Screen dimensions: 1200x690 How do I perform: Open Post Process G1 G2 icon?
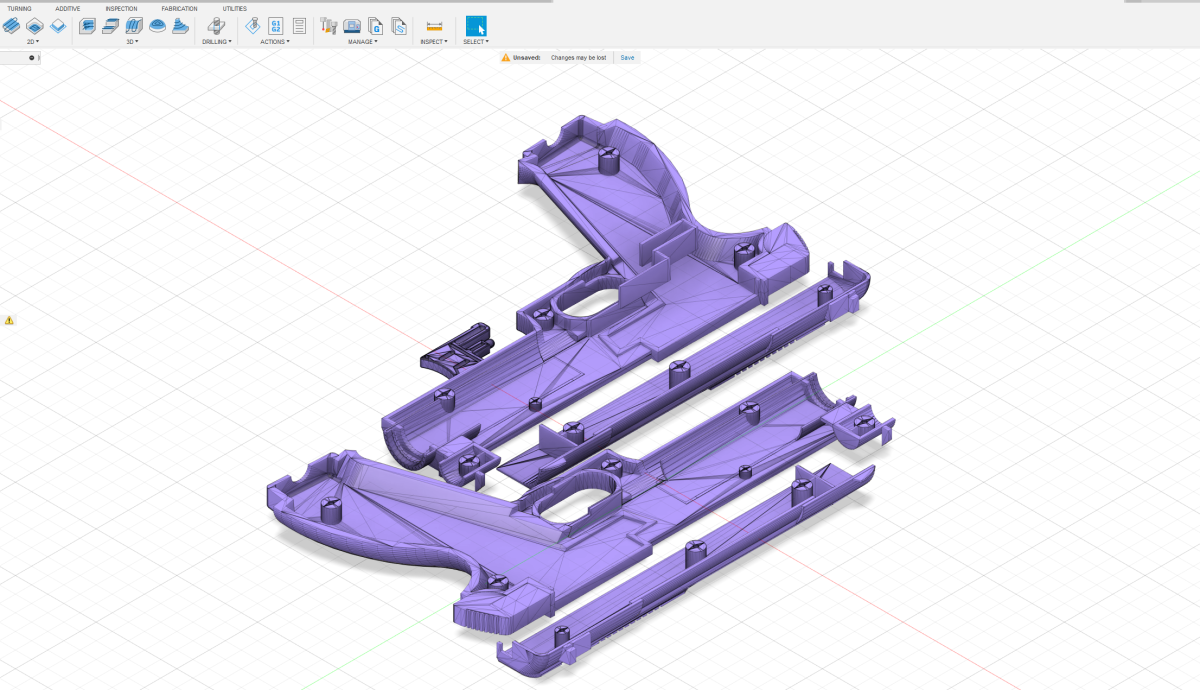click(x=276, y=26)
